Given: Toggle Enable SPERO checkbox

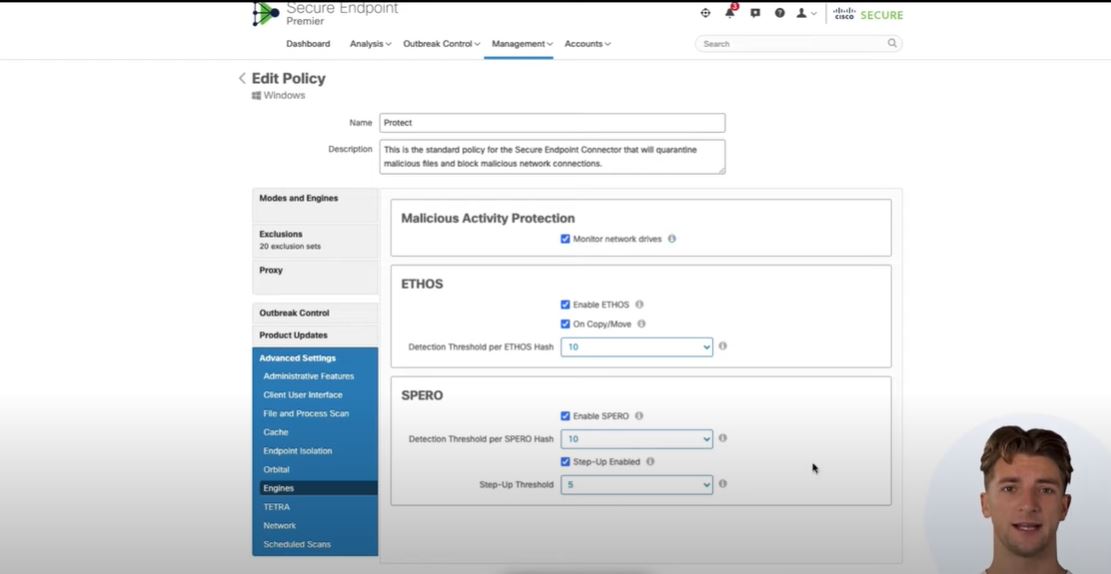Looking at the screenshot, I should (x=565, y=416).
